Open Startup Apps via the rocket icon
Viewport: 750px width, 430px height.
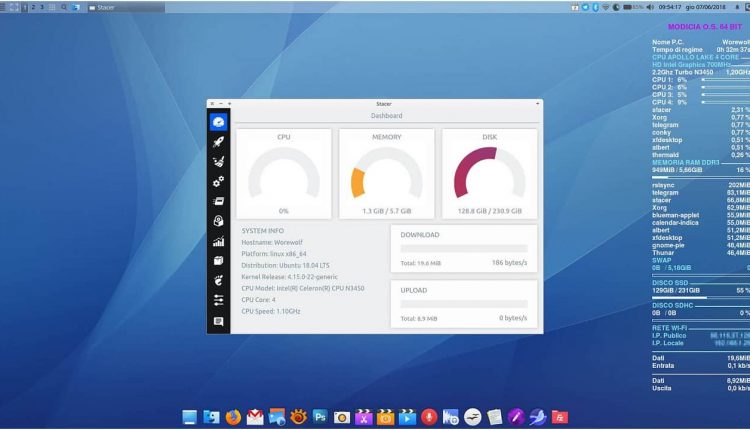pyautogui.click(x=218, y=143)
